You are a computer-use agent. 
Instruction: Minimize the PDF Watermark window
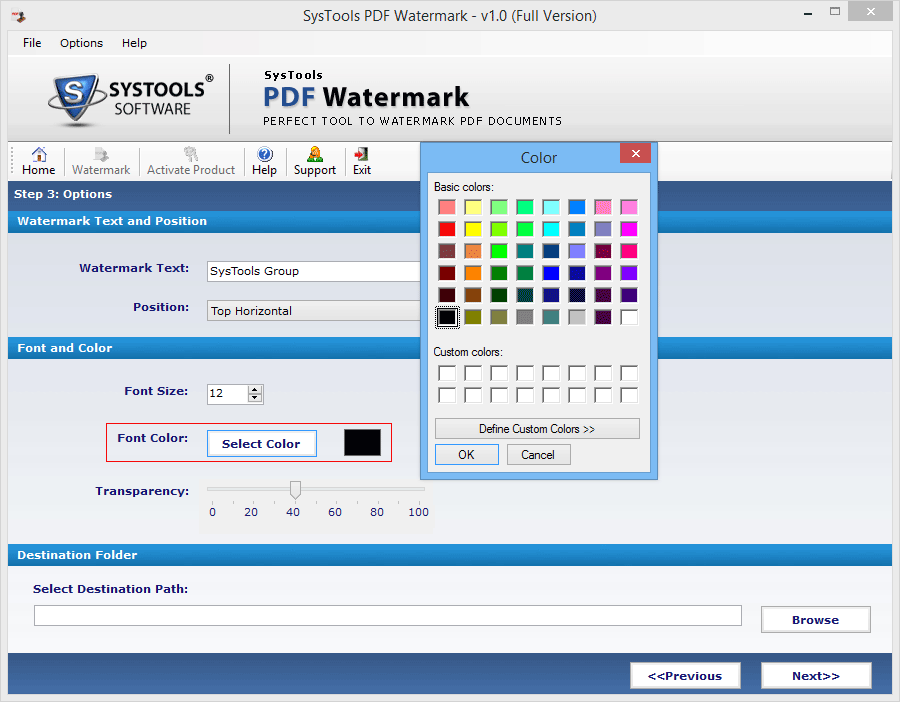click(x=808, y=13)
